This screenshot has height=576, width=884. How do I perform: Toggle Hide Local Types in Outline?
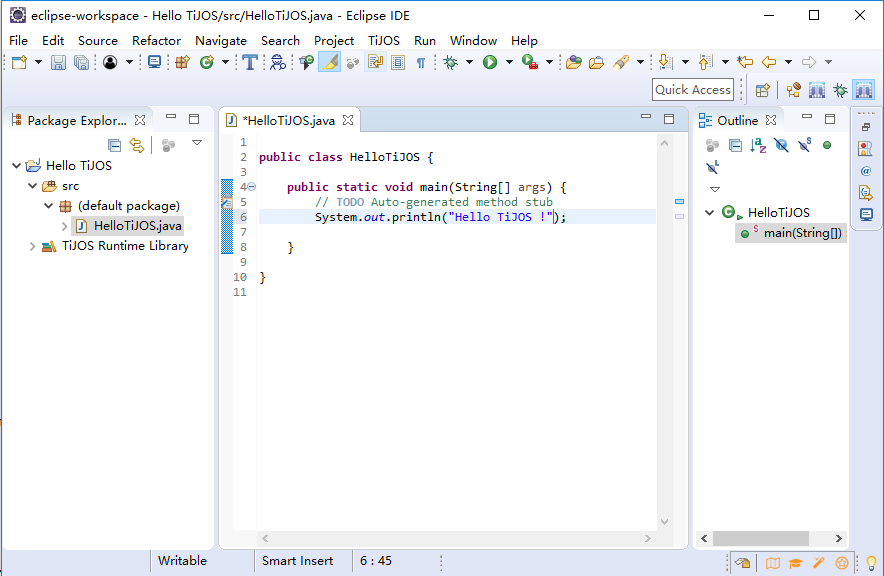click(x=713, y=167)
